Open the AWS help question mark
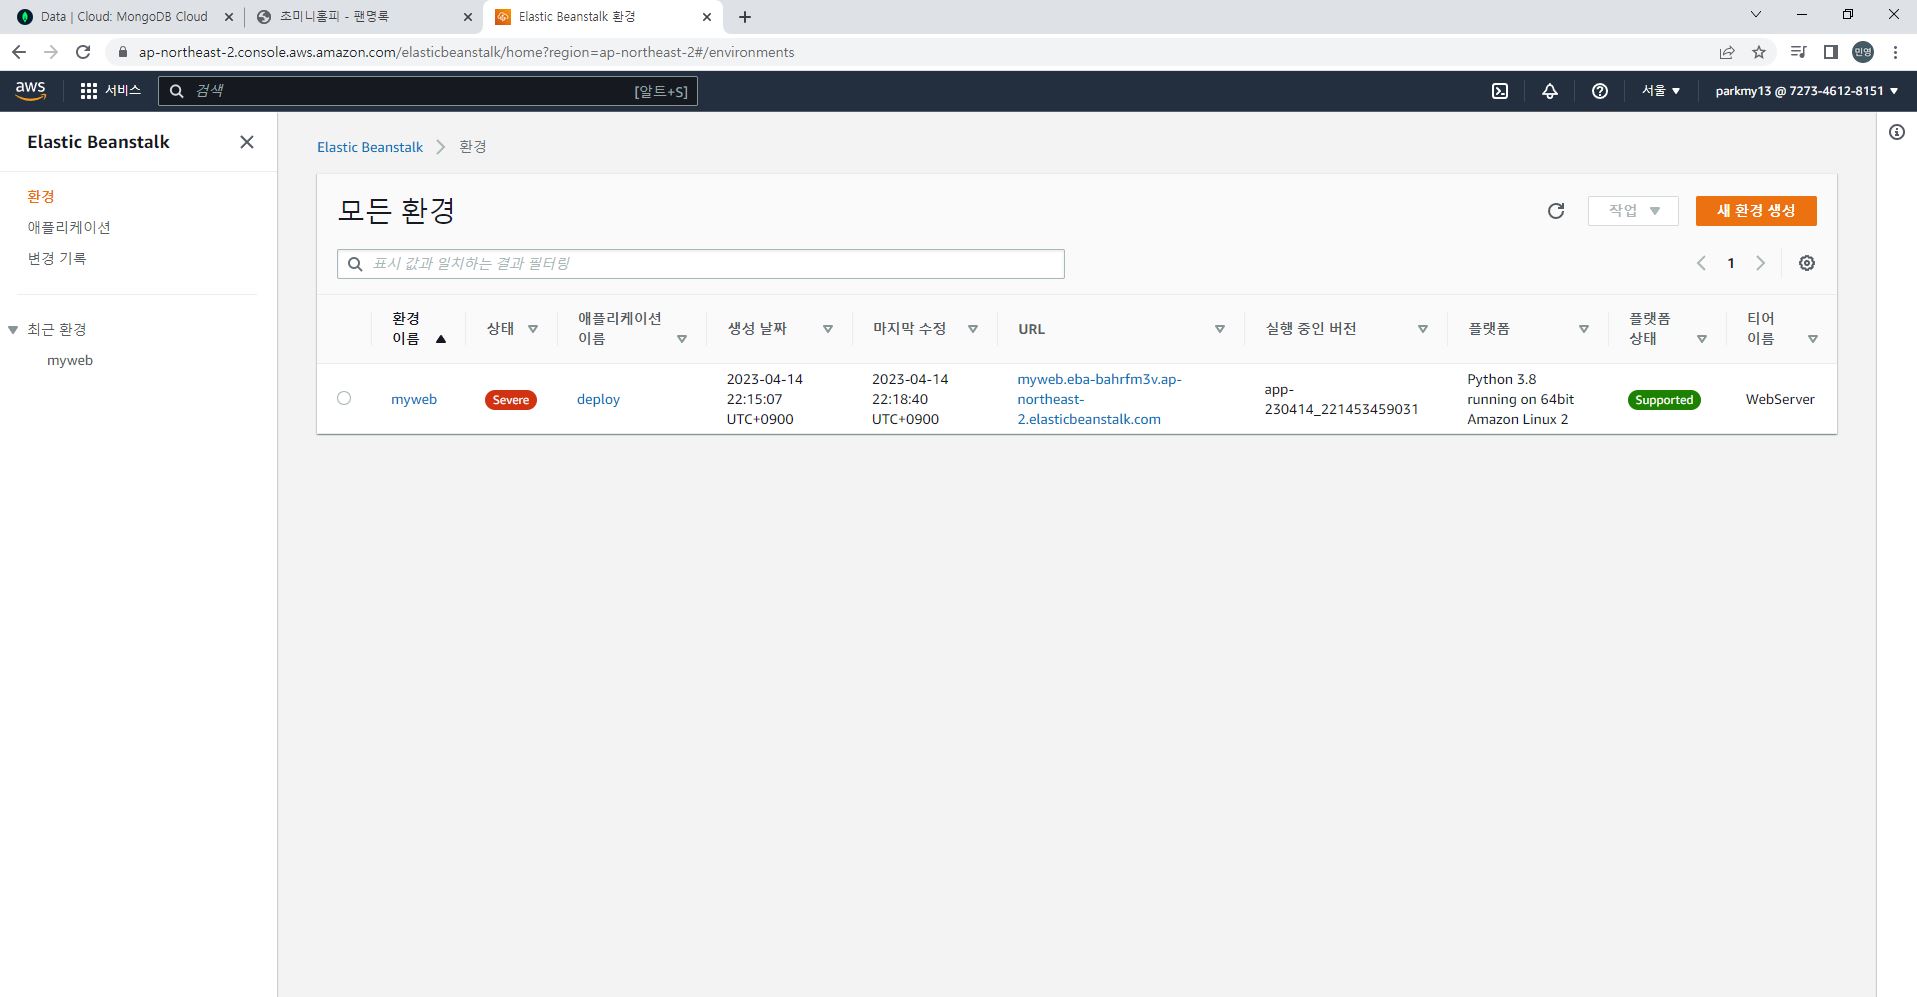 click(1600, 91)
